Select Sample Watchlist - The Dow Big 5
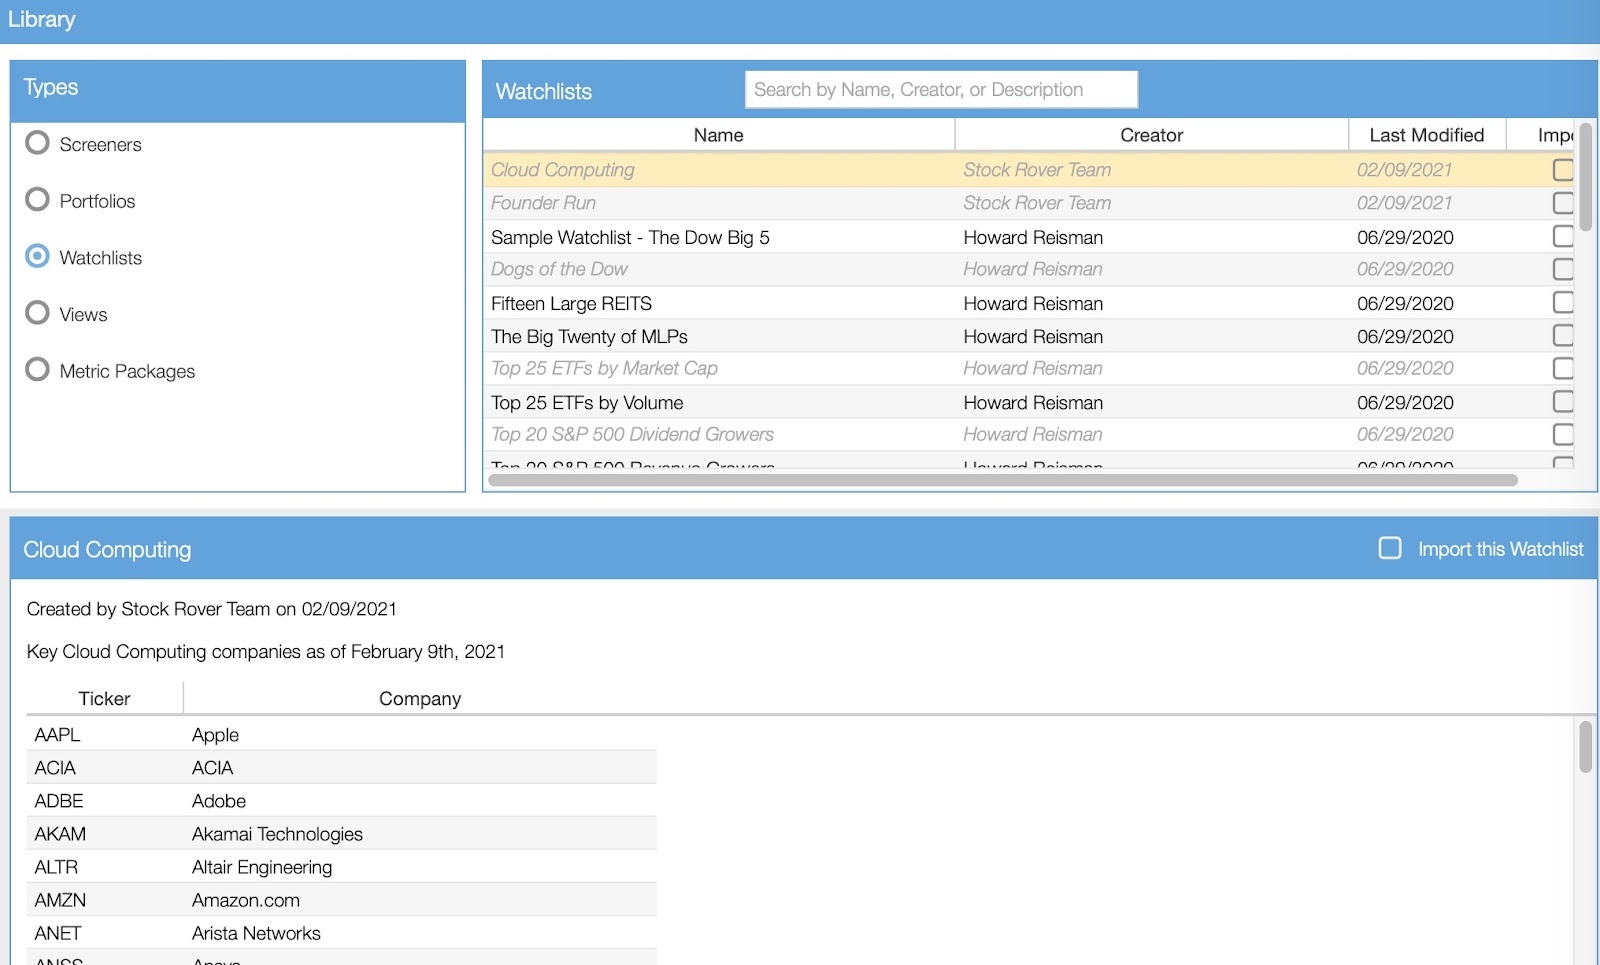Screen dimensions: 1600x965 point(1029,237)
